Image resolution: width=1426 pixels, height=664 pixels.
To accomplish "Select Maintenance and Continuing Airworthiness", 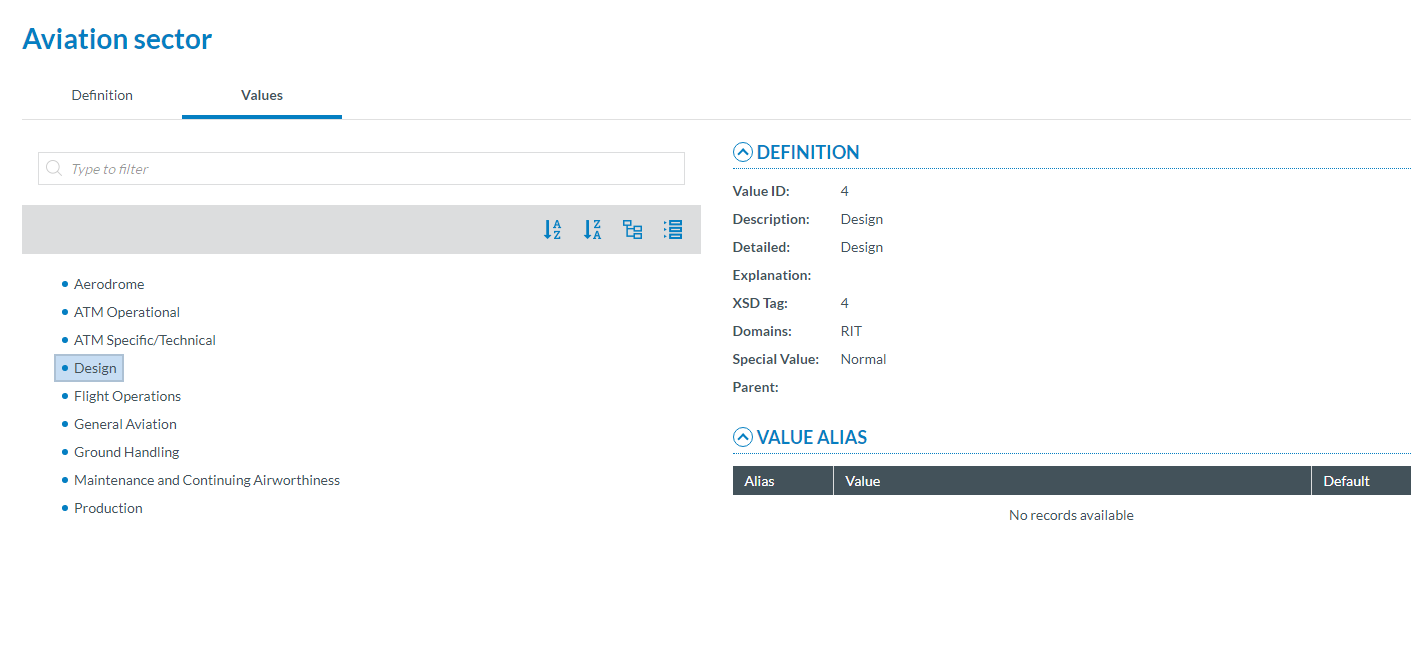I will coord(207,481).
